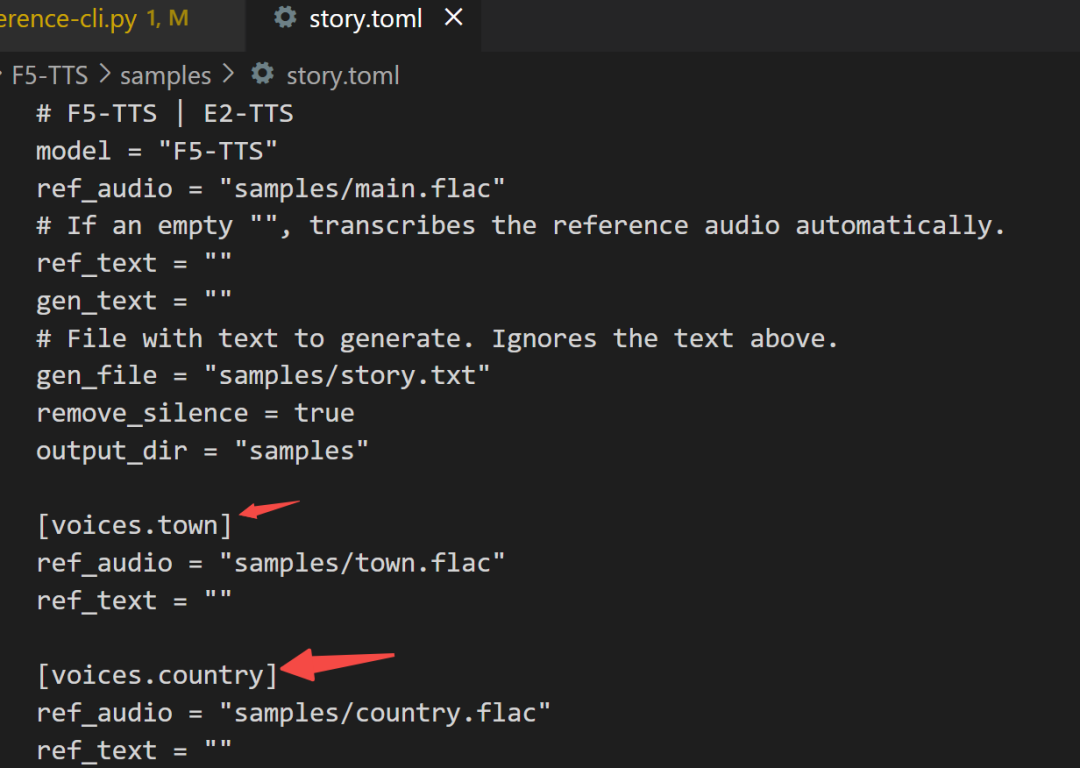1080x768 pixels.
Task: Click the "samples/main.flac" string value
Action: [x=362, y=188]
